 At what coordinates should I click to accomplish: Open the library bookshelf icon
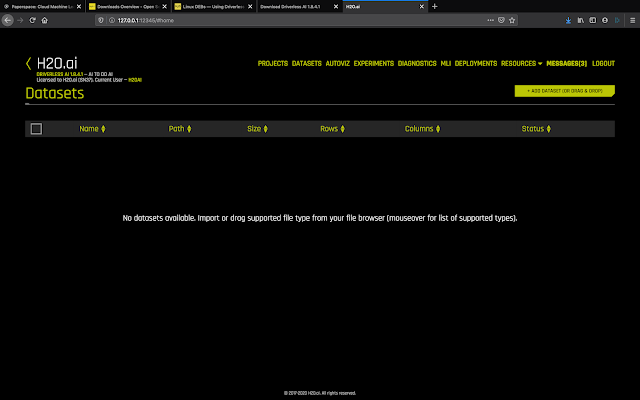click(580, 20)
